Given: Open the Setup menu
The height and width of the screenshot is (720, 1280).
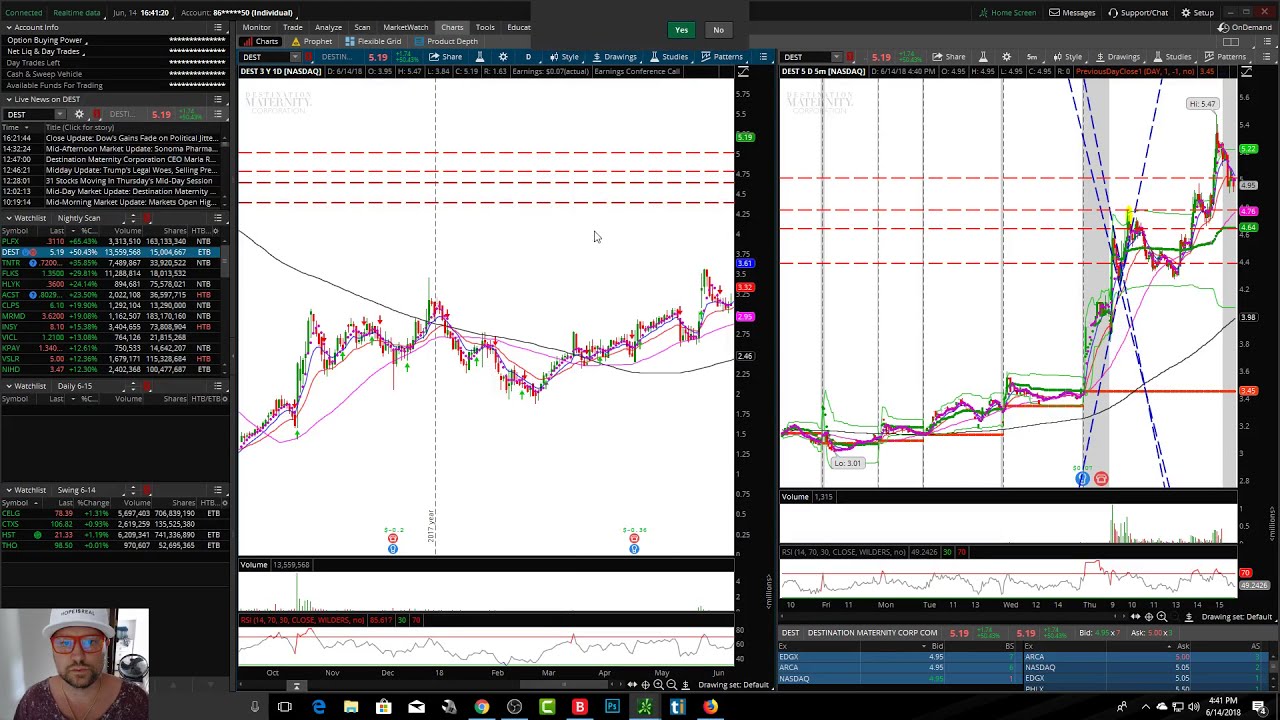Looking at the screenshot, I should point(1197,13).
